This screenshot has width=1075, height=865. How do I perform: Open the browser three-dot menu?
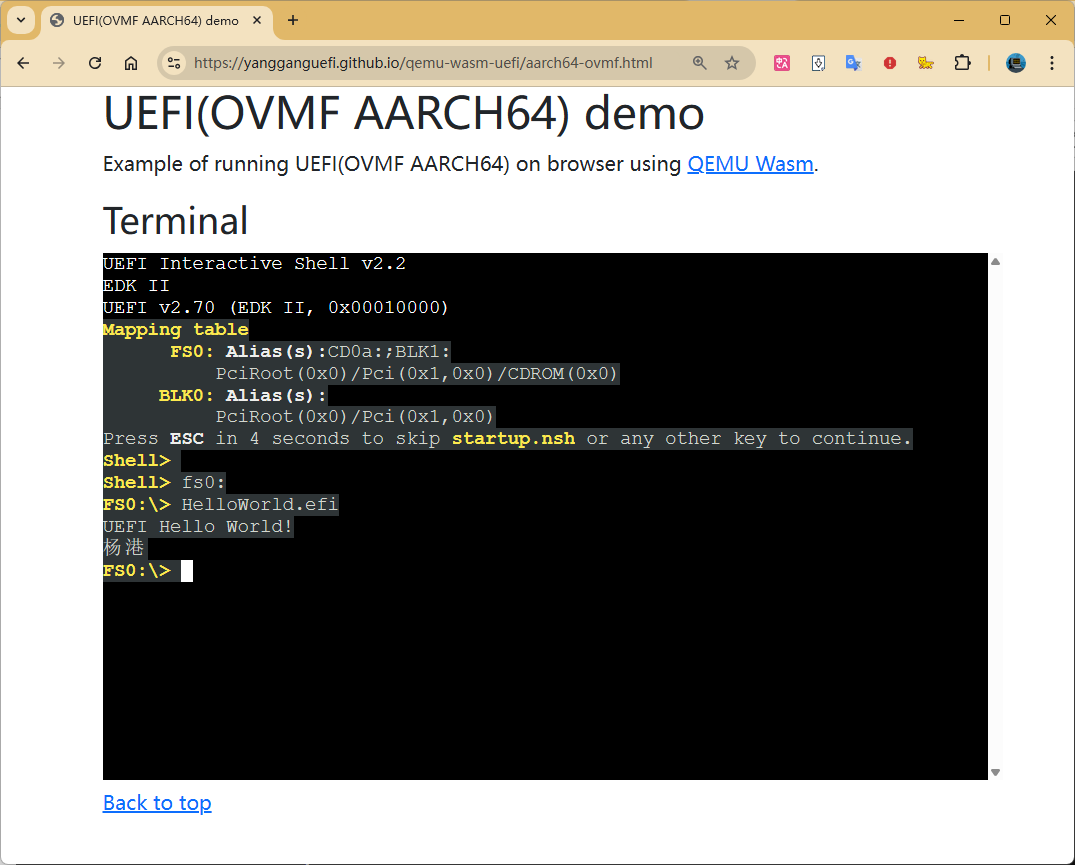(1052, 63)
